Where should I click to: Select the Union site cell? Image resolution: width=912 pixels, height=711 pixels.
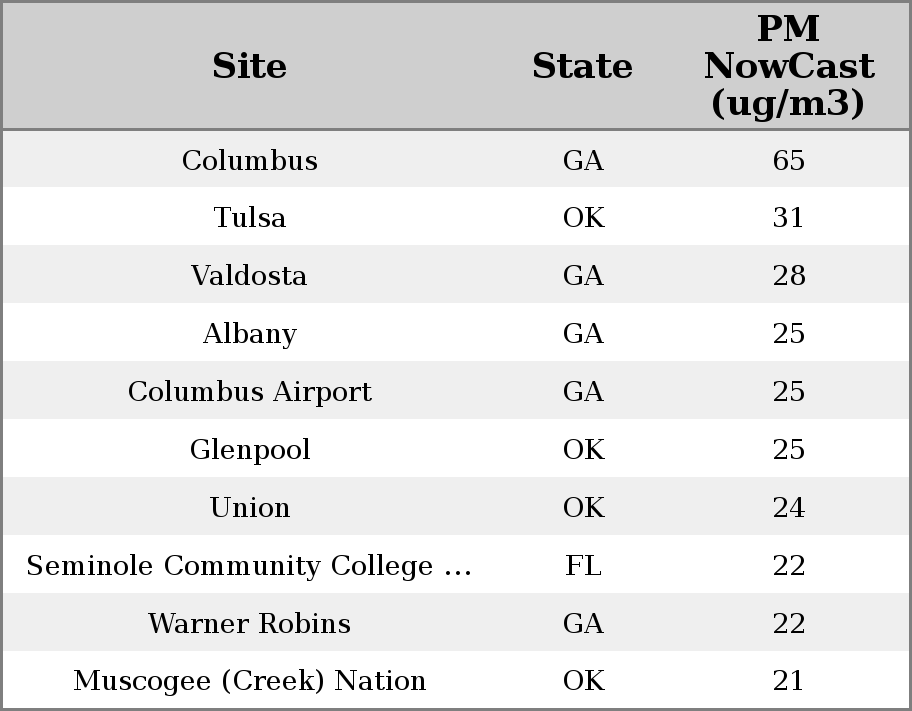click(250, 508)
